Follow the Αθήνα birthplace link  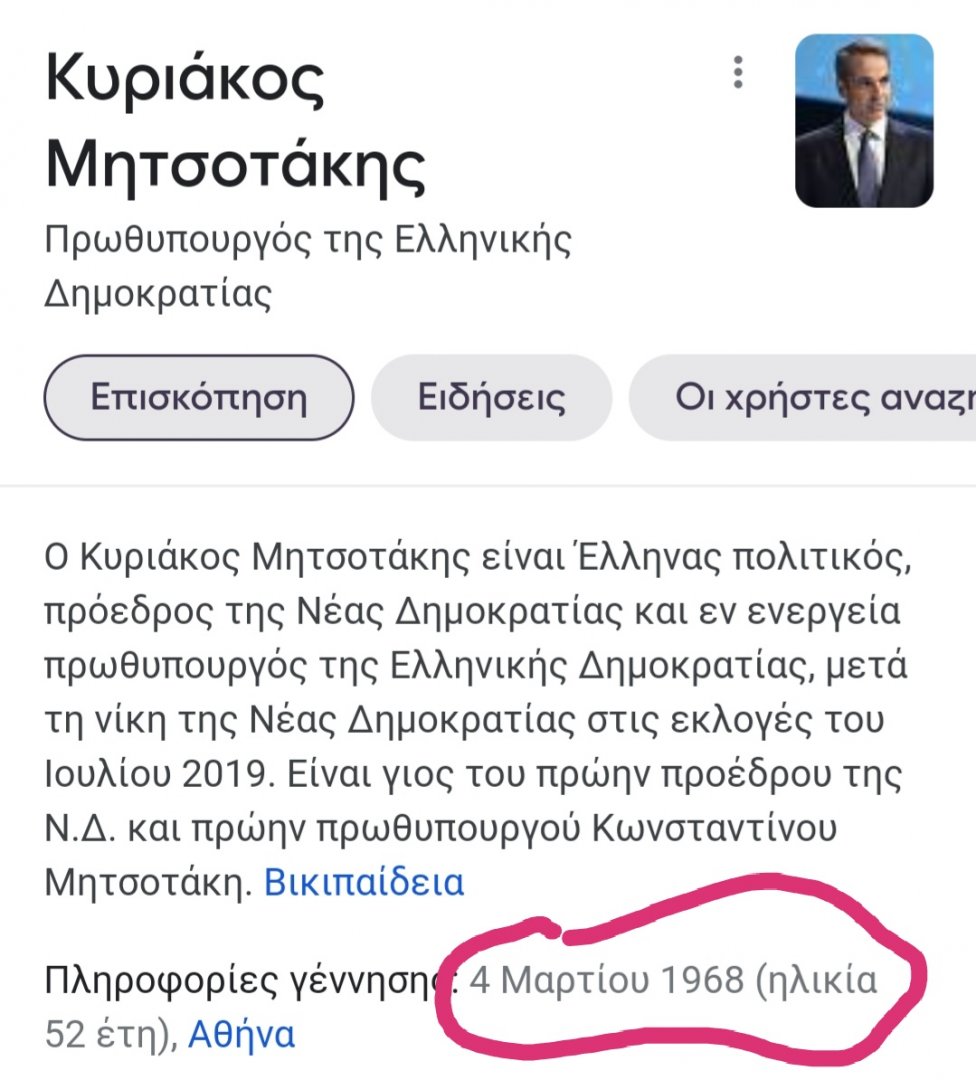[x=242, y=1033]
